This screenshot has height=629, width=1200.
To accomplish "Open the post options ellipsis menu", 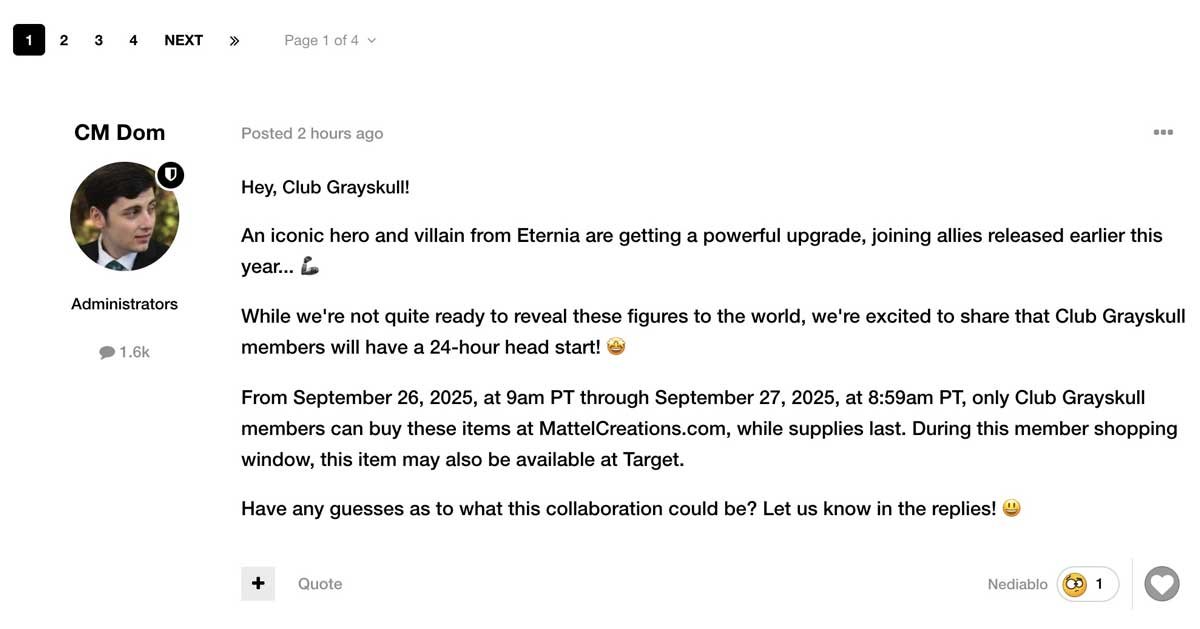I will pos(1162,132).
